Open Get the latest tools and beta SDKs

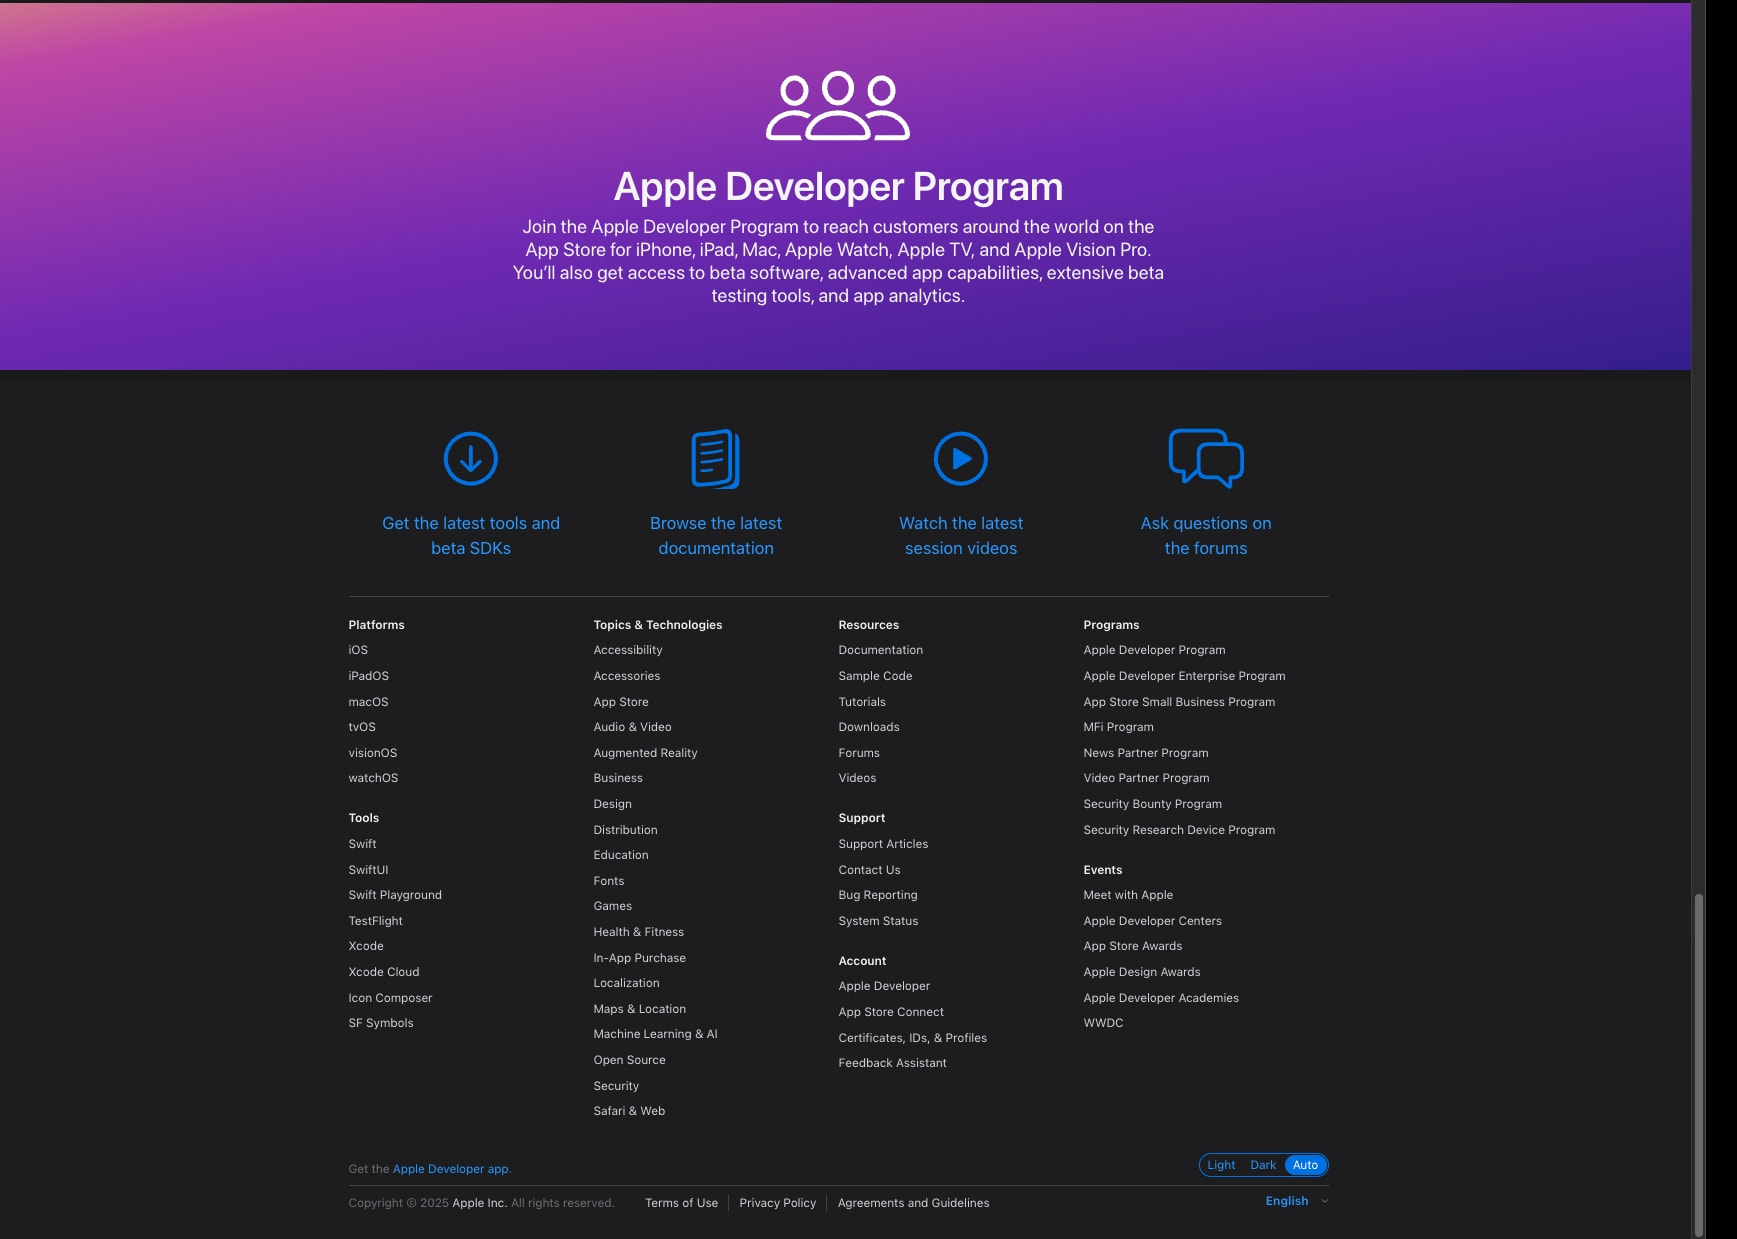click(x=470, y=535)
